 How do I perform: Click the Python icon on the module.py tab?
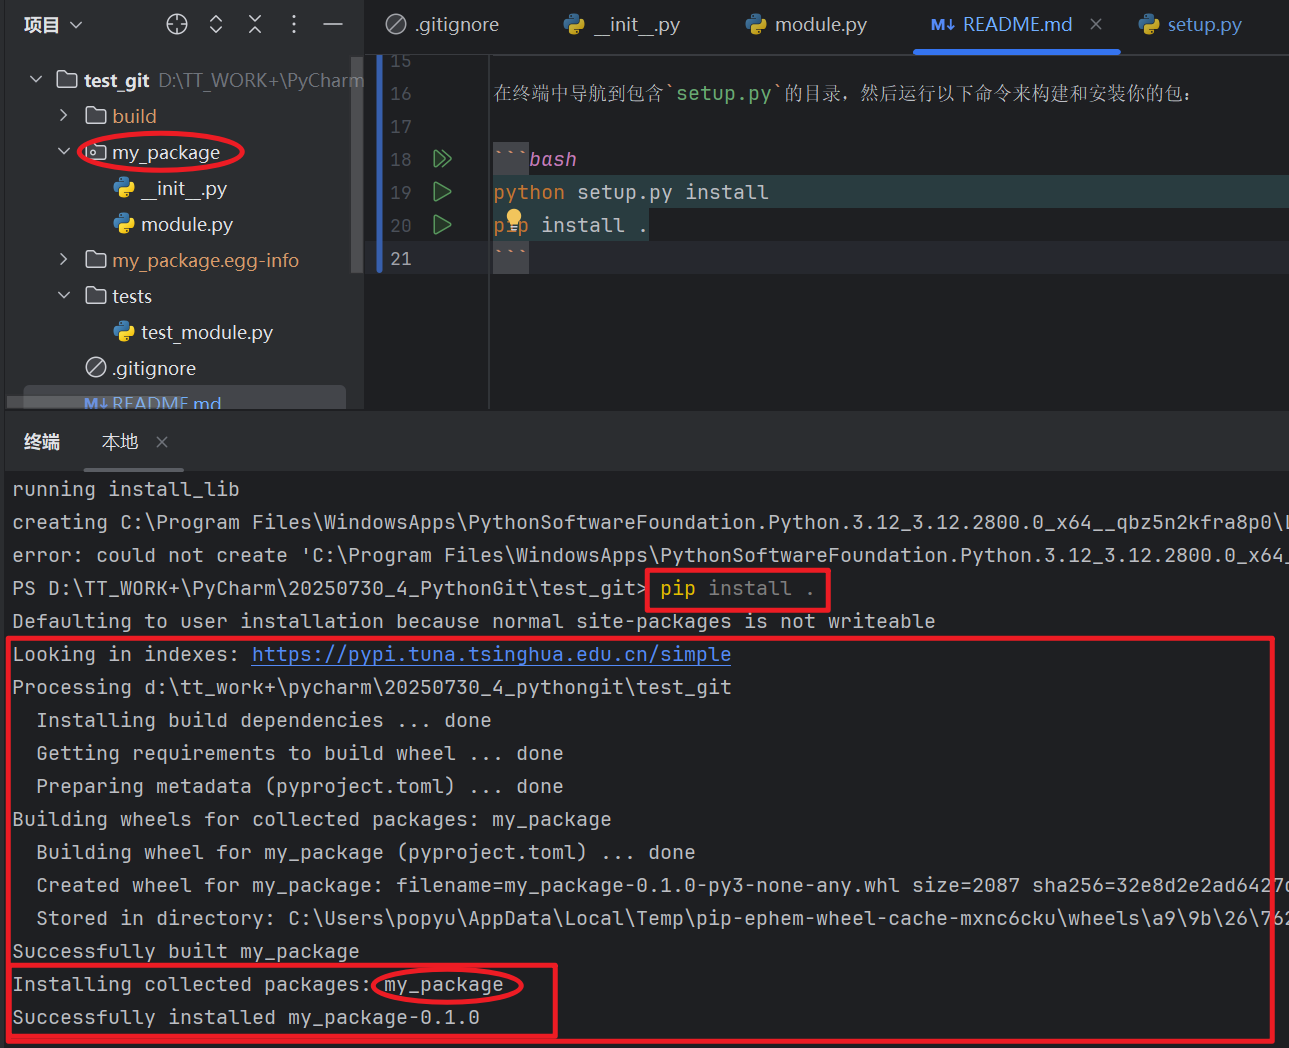point(756,25)
